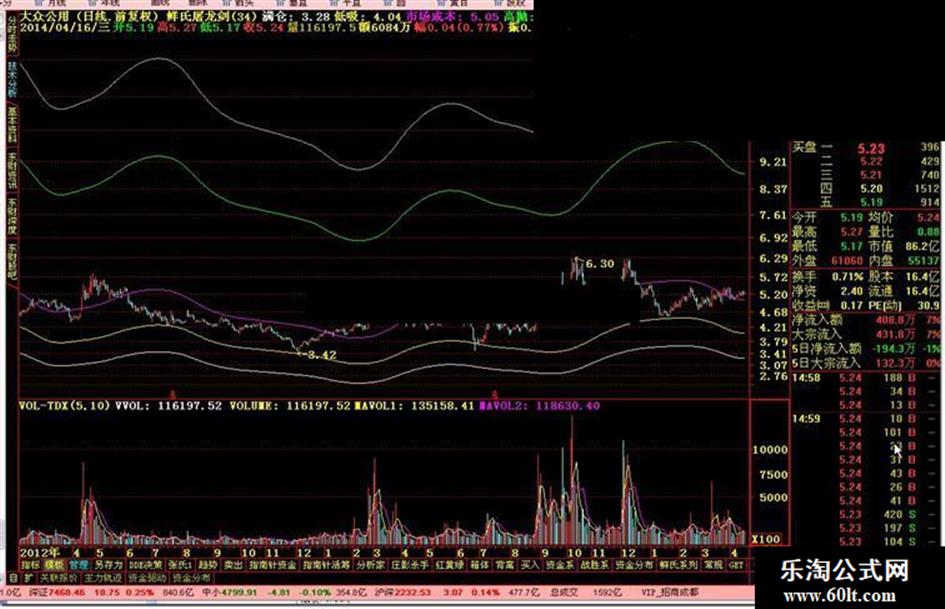The image size is (945, 609).
Task: Click the X100 volume scale label
Action: pos(766,538)
